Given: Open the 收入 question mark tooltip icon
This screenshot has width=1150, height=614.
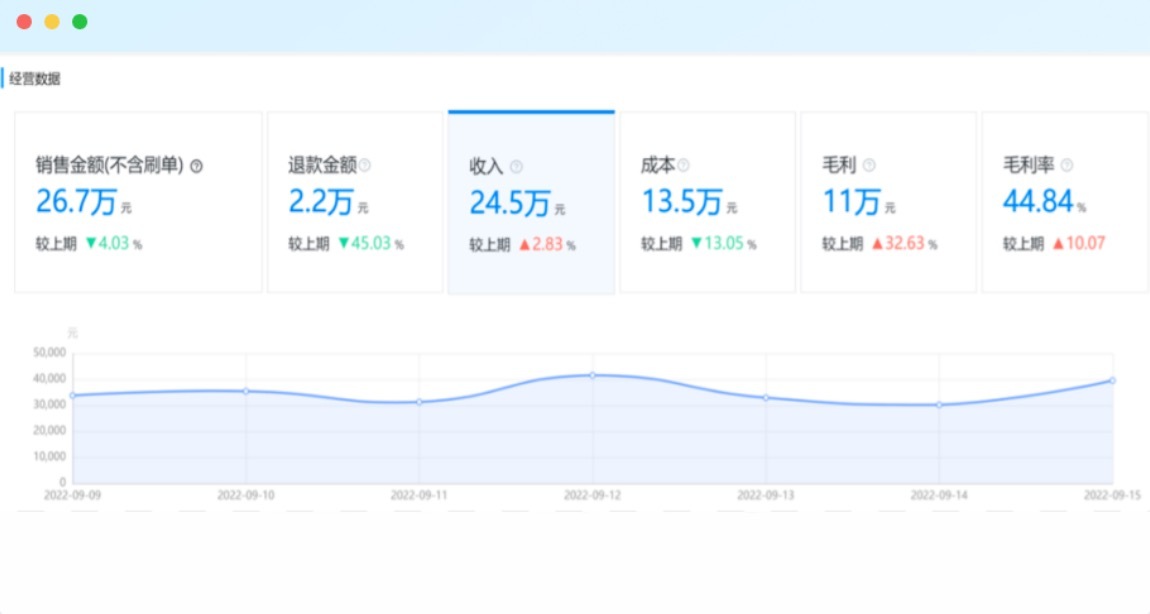Looking at the screenshot, I should tap(516, 167).
